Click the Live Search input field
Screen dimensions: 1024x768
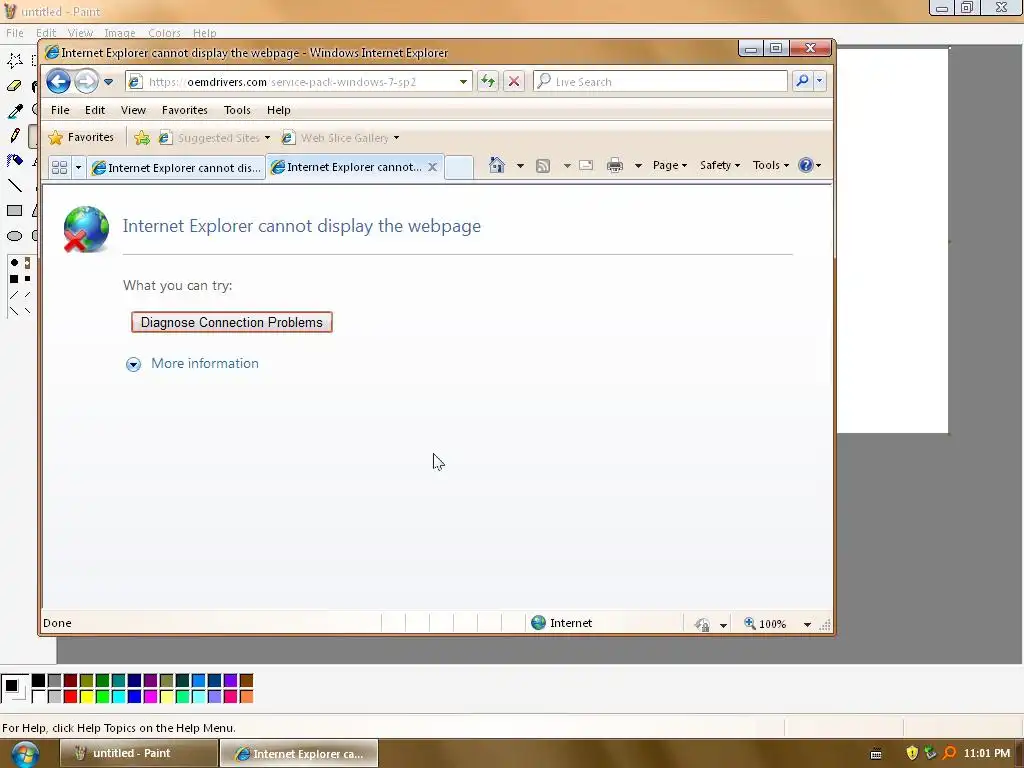(x=660, y=82)
